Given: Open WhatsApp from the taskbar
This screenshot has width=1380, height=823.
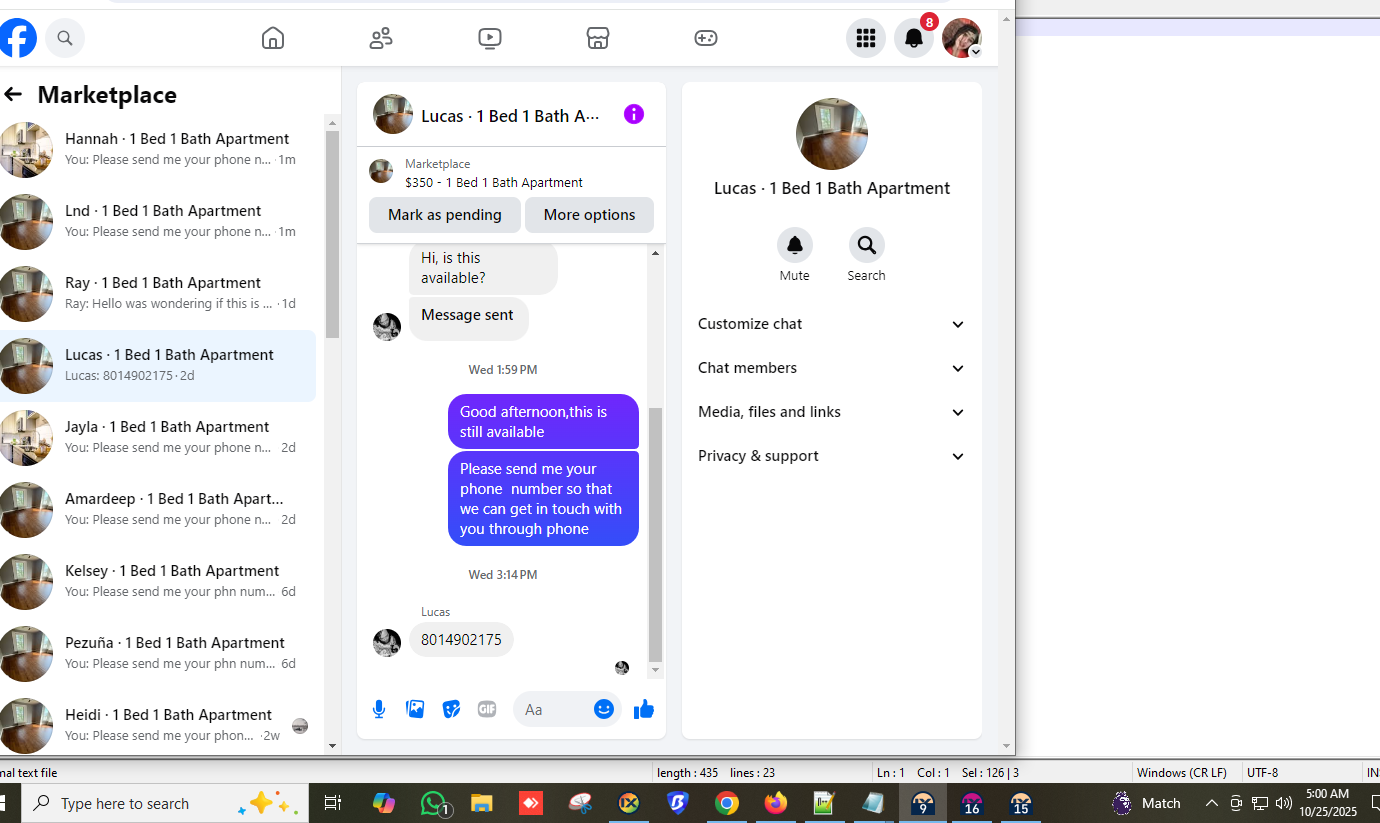Looking at the screenshot, I should [x=434, y=804].
